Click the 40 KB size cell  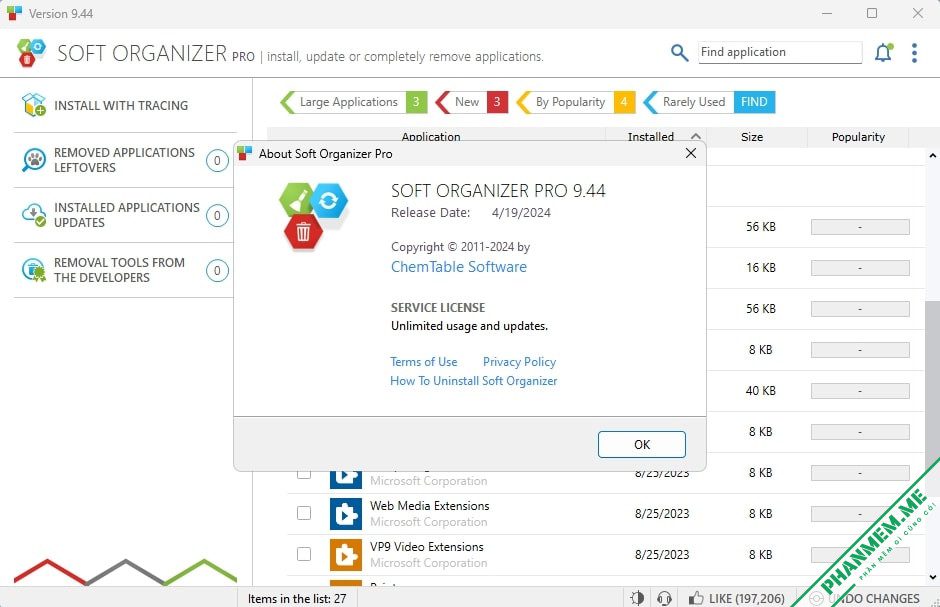[x=760, y=391]
